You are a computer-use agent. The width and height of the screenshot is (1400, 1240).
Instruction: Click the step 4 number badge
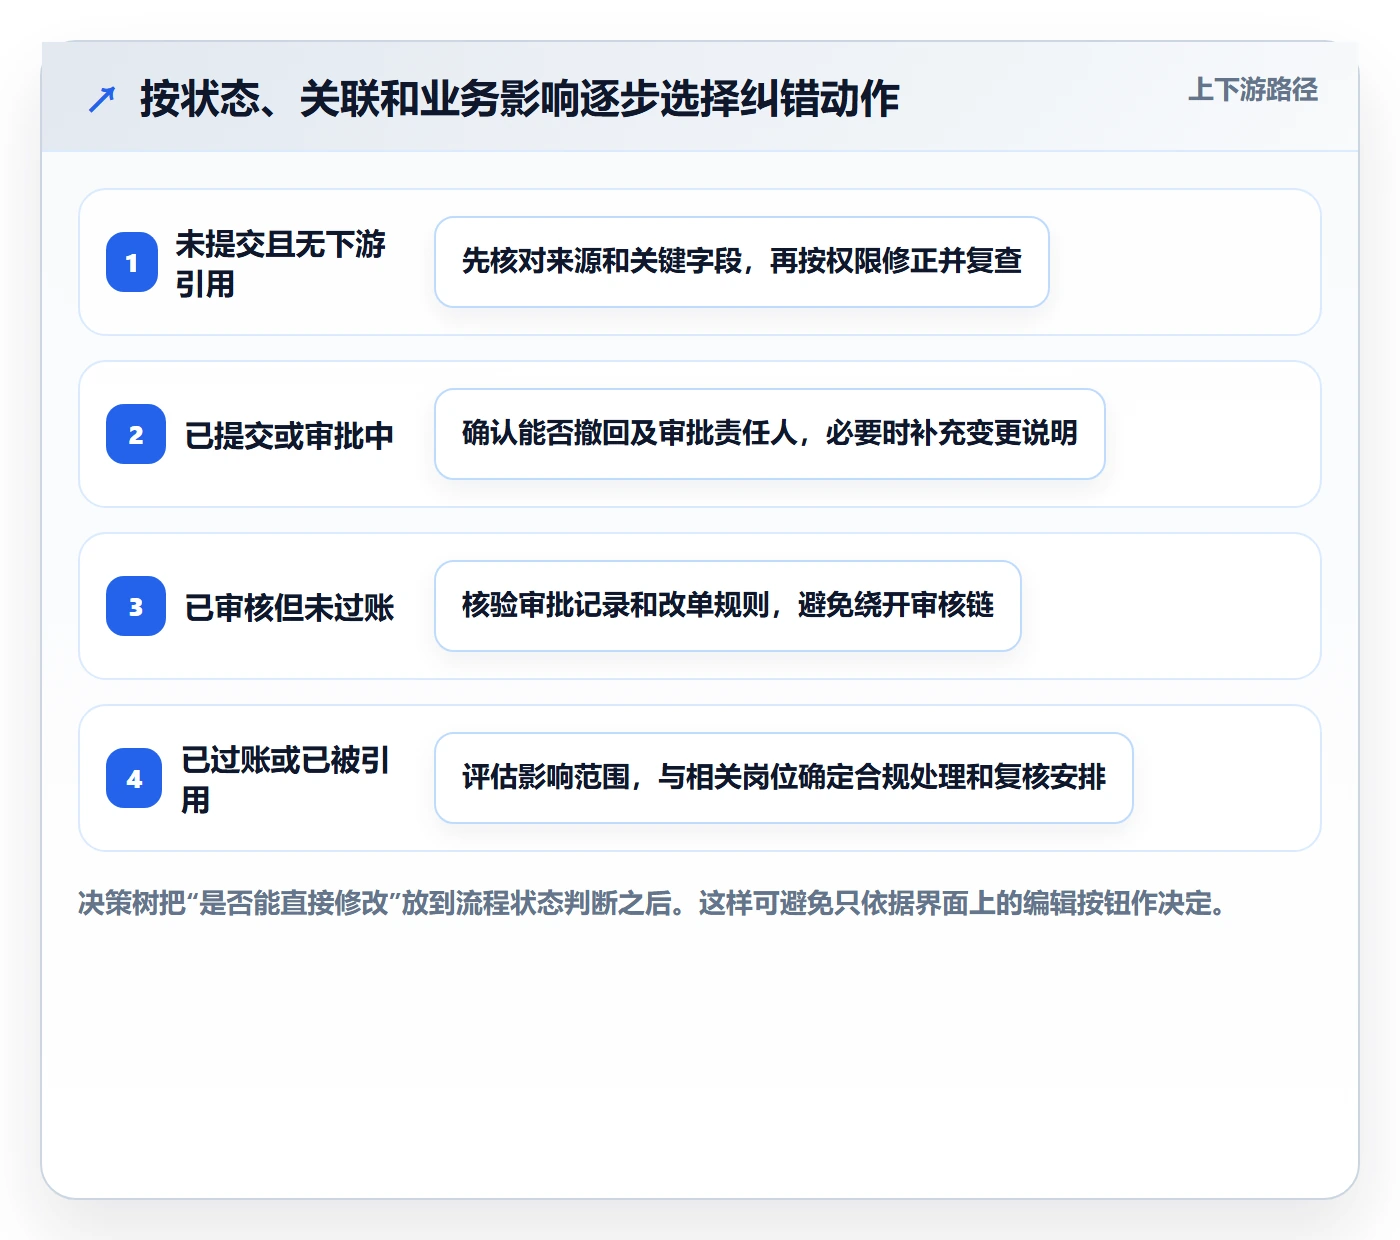[x=134, y=778]
